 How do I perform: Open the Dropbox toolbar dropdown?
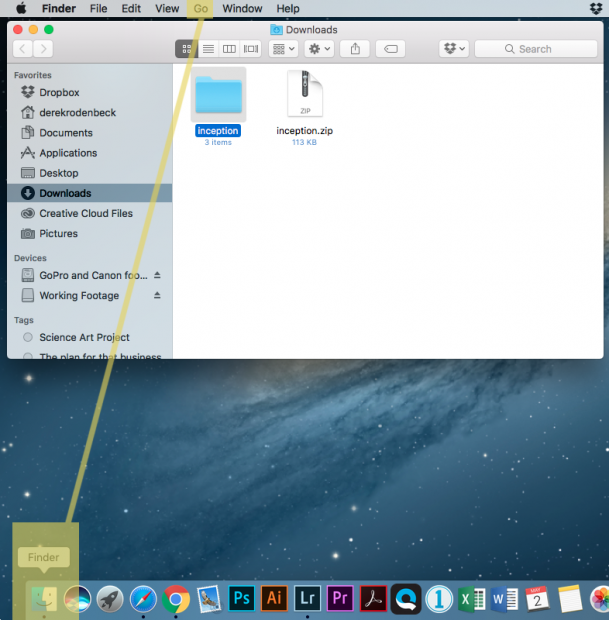[x=453, y=49]
